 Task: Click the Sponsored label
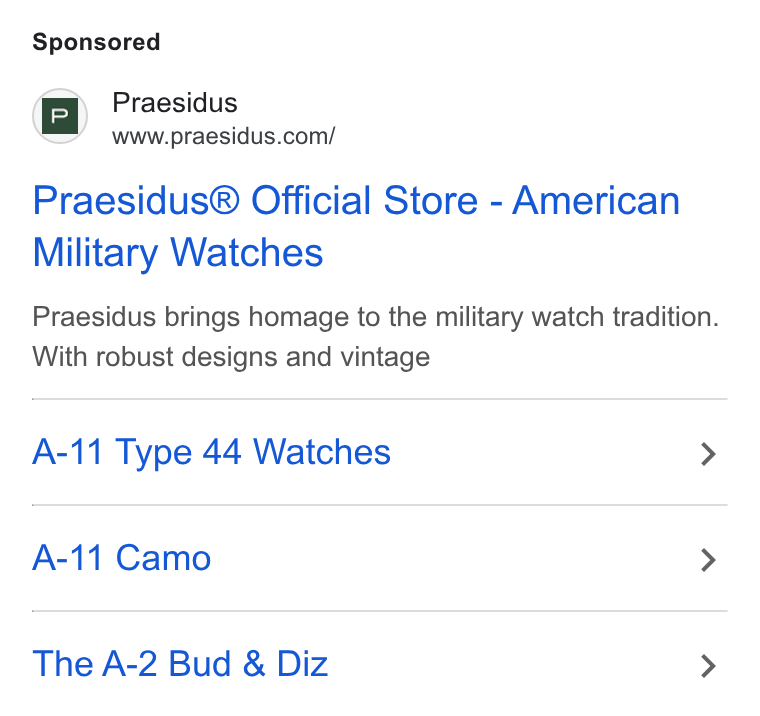coord(96,42)
